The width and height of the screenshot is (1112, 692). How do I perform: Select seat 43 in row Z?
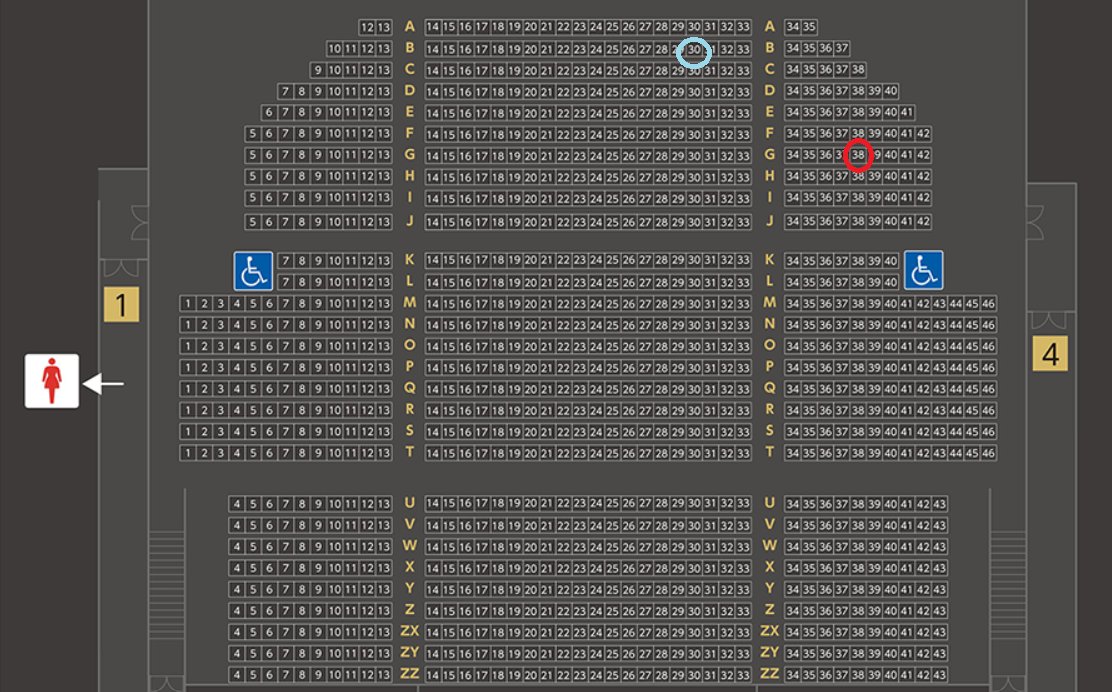click(940, 610)
